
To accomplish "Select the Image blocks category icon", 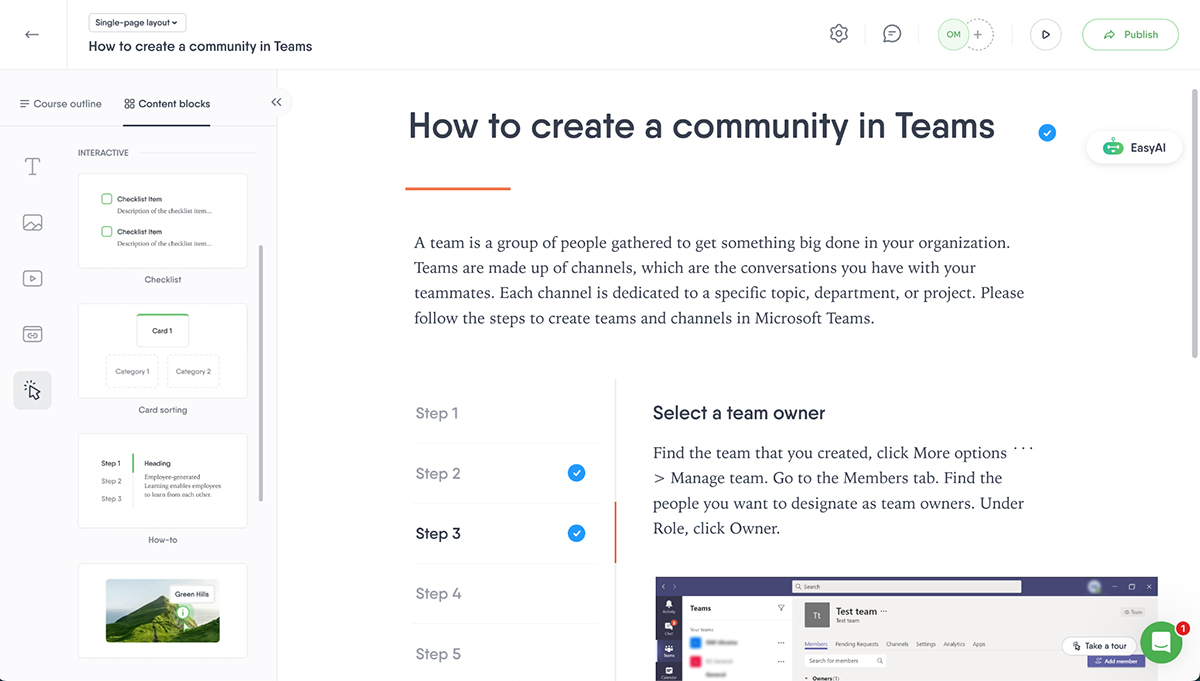I will (x=32, y=223).
